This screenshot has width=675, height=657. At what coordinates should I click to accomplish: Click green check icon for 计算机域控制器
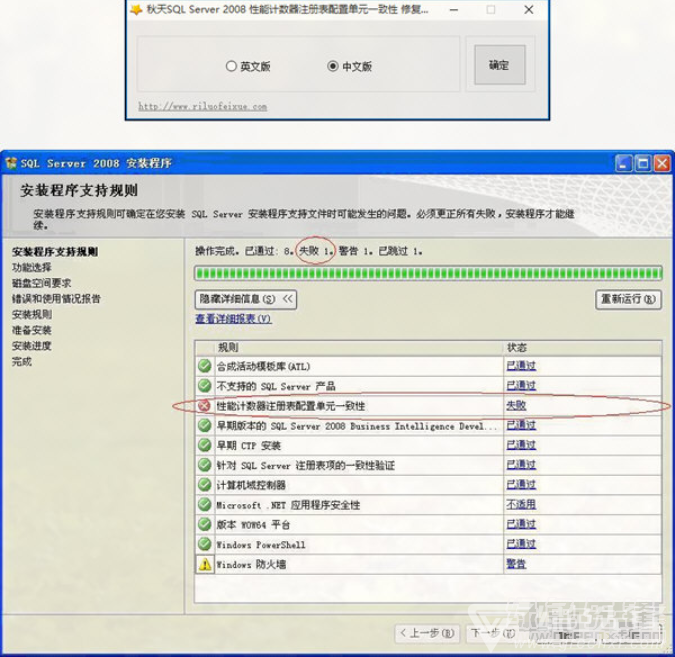coord(204,485)
